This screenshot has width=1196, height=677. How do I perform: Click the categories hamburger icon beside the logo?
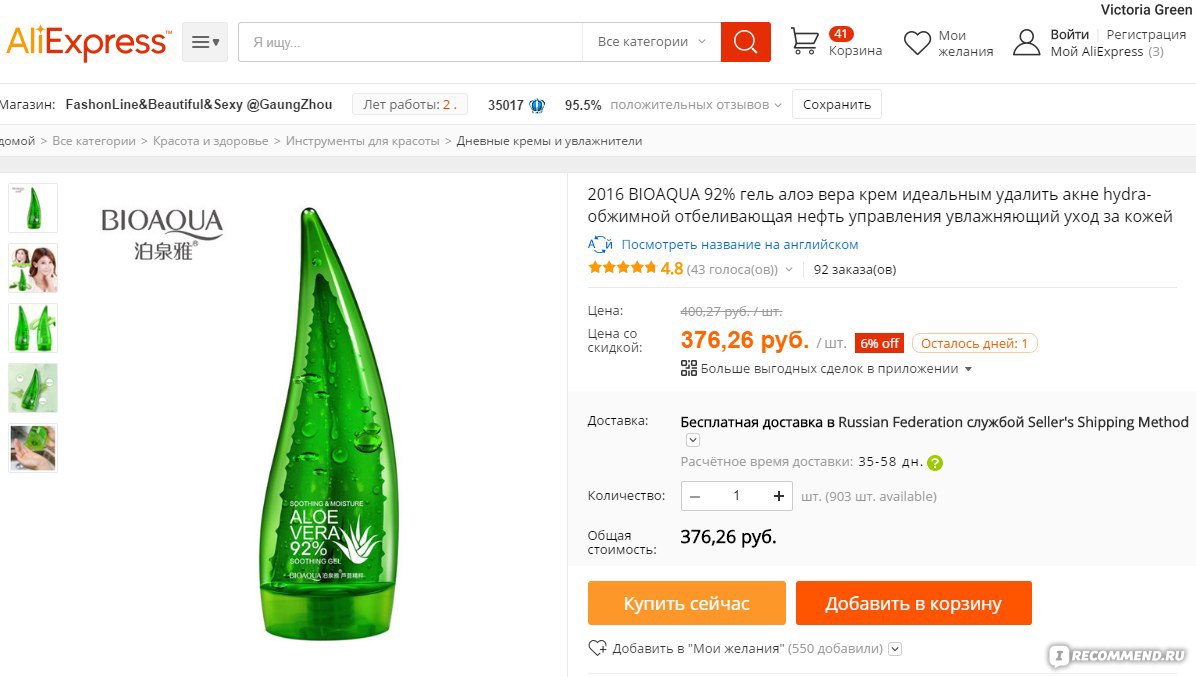(204, 42)
